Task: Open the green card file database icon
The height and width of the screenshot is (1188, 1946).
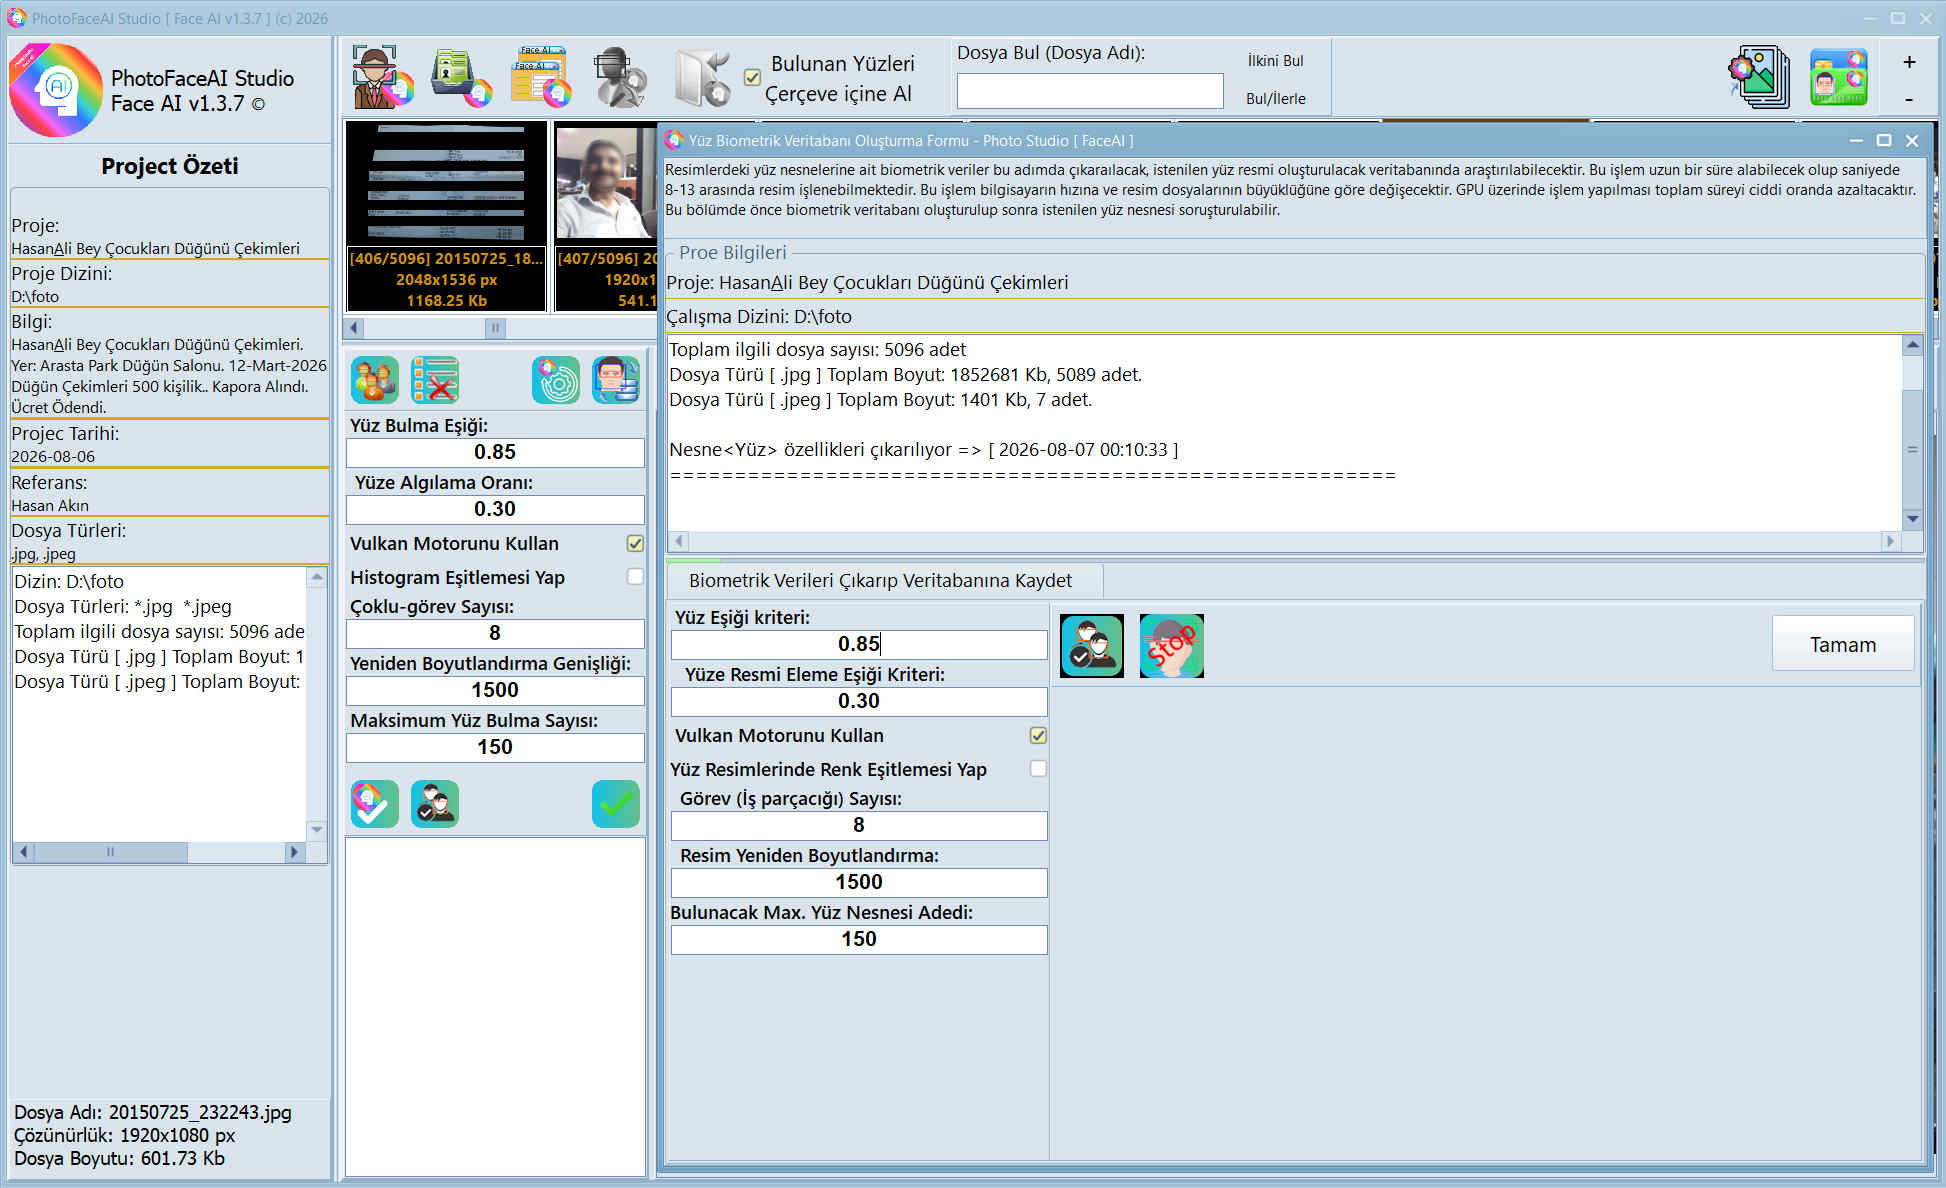Action: (461, 77)
